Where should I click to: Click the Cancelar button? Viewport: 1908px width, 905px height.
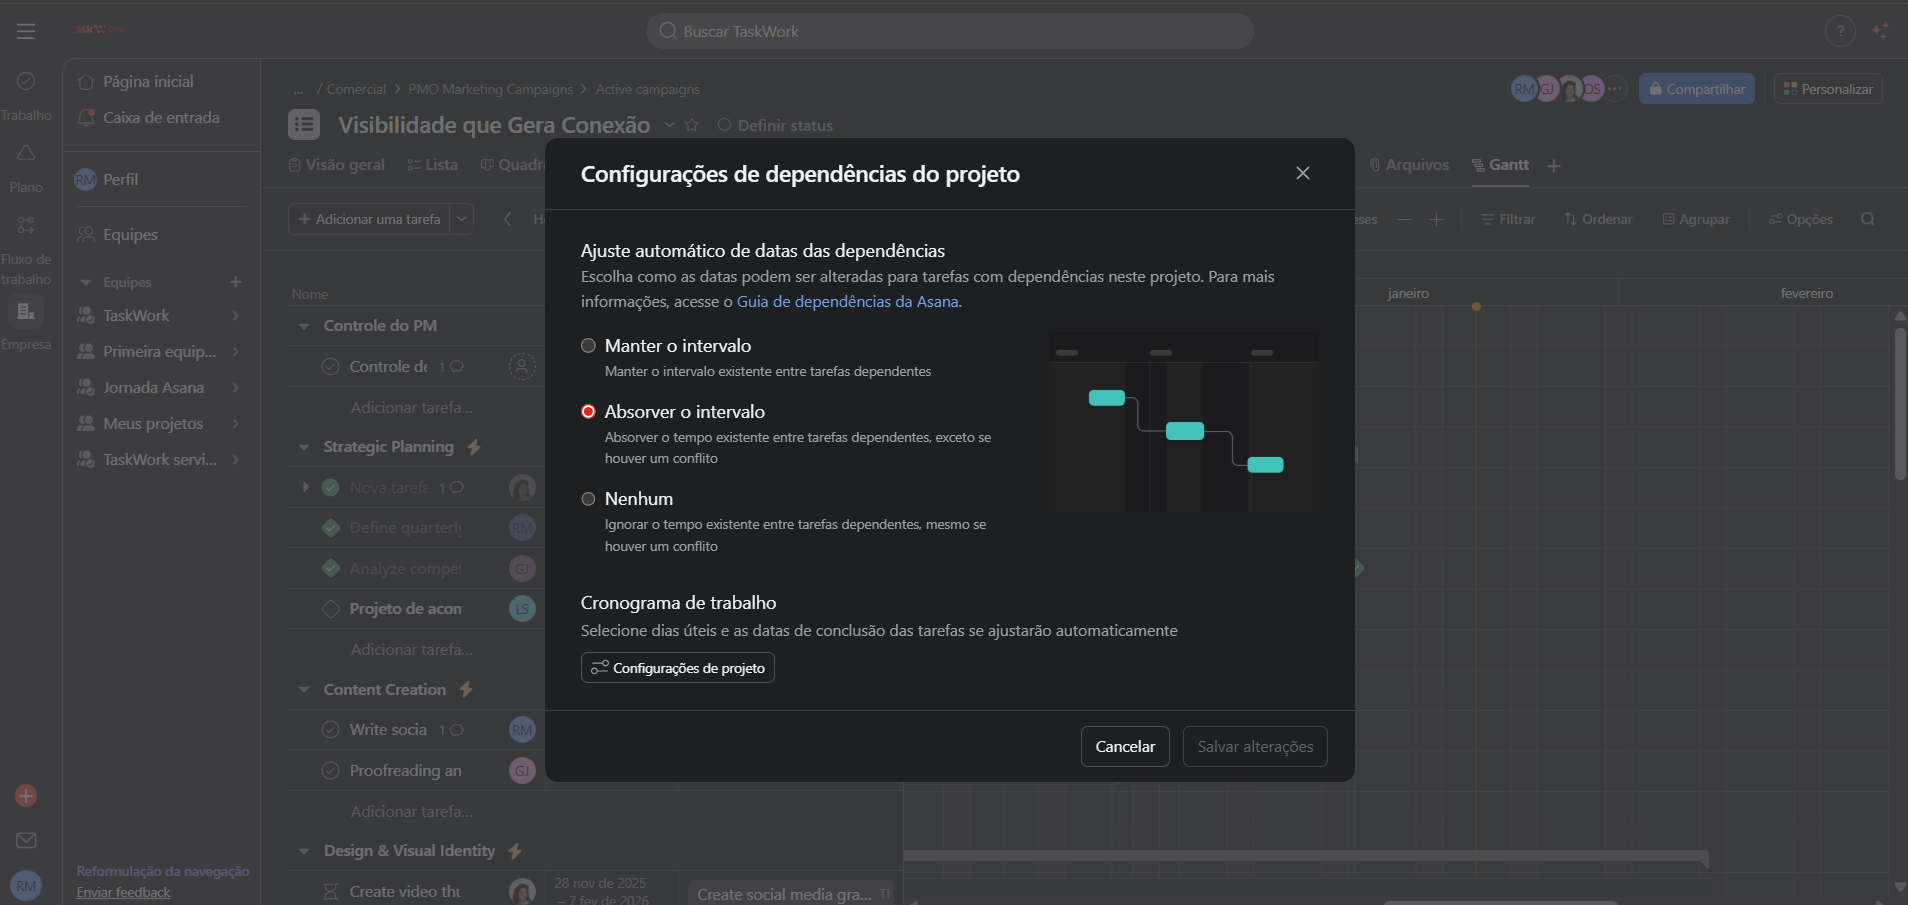[x=1124, y=747]
